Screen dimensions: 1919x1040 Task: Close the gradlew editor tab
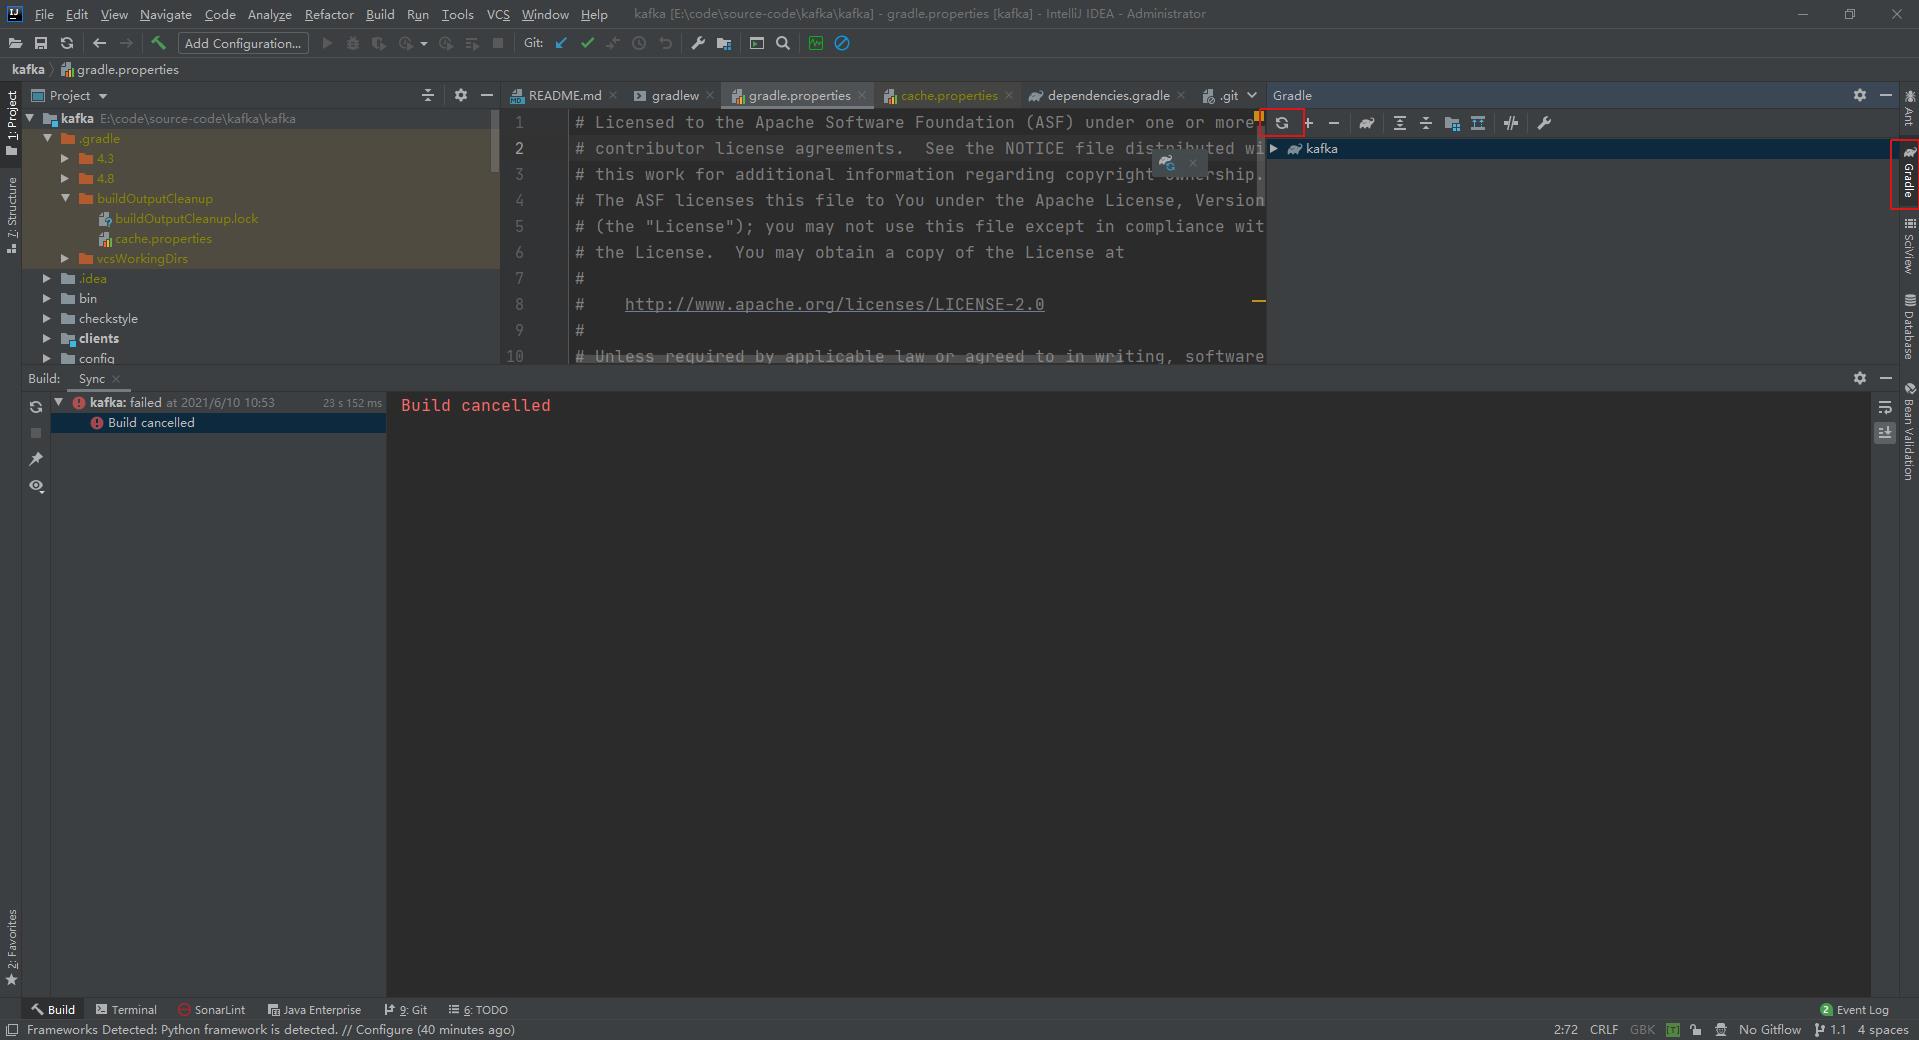pyautogui.click(x=710, y=95)
